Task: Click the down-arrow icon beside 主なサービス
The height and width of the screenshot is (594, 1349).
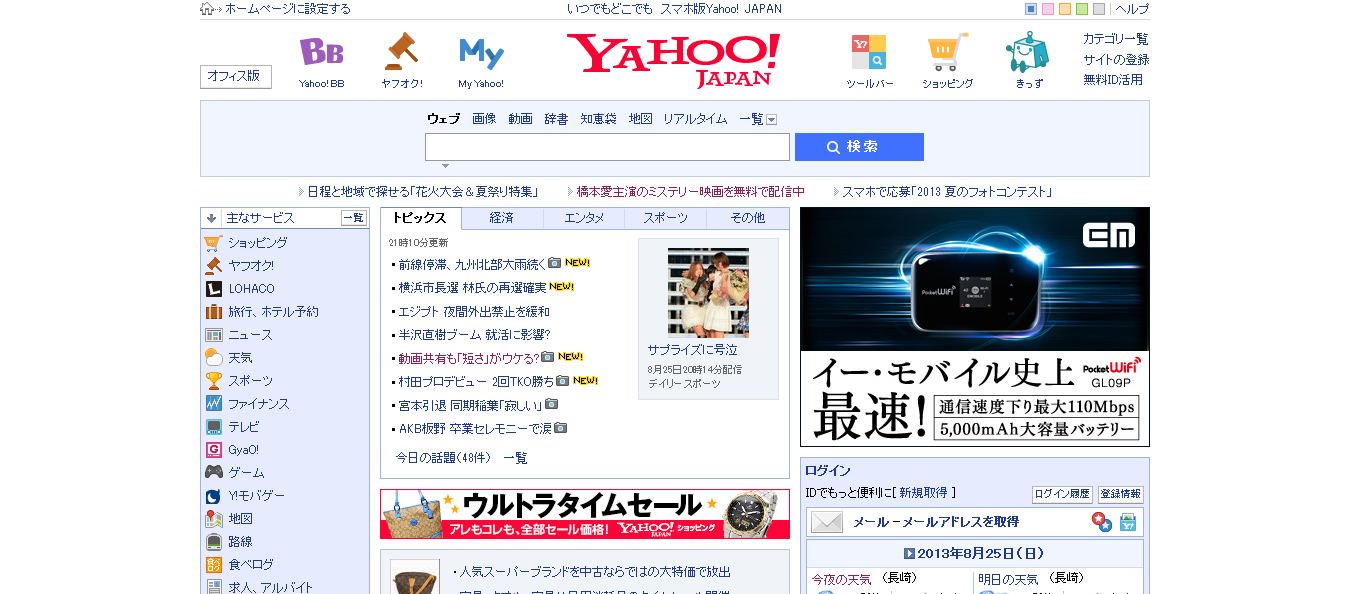Action: pos(212,217)
